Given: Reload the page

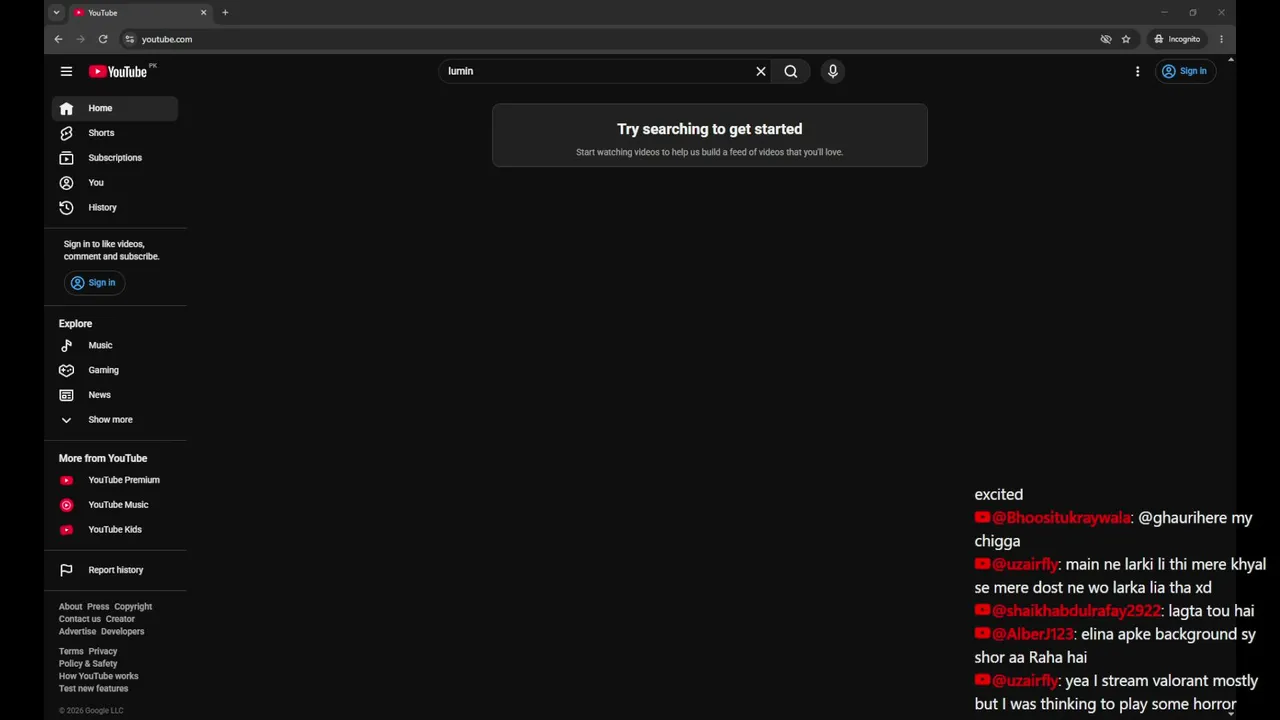Looking at the screenshot, I should coord(103,39).
